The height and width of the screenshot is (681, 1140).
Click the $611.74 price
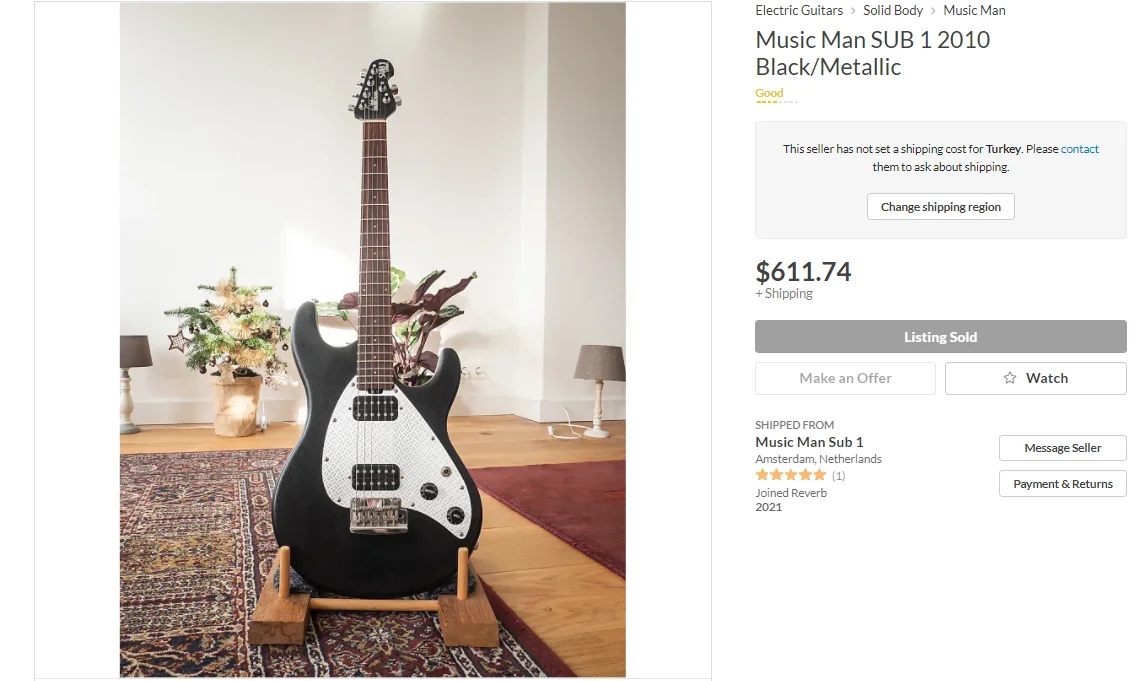[803, 272]
